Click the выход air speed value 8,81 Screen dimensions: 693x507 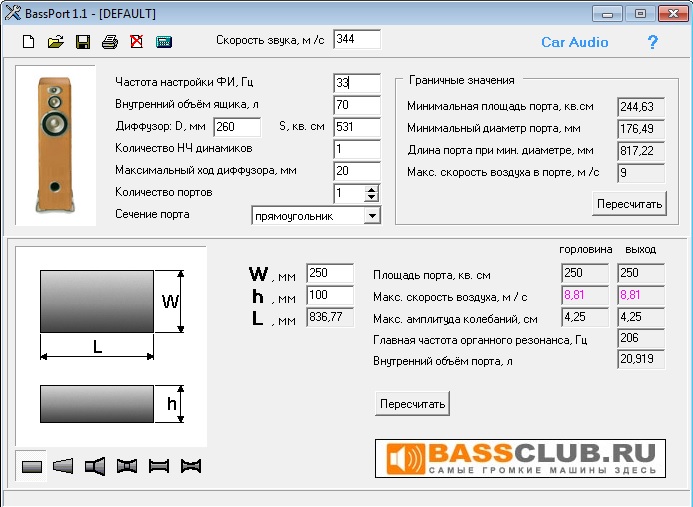point(641,295)
